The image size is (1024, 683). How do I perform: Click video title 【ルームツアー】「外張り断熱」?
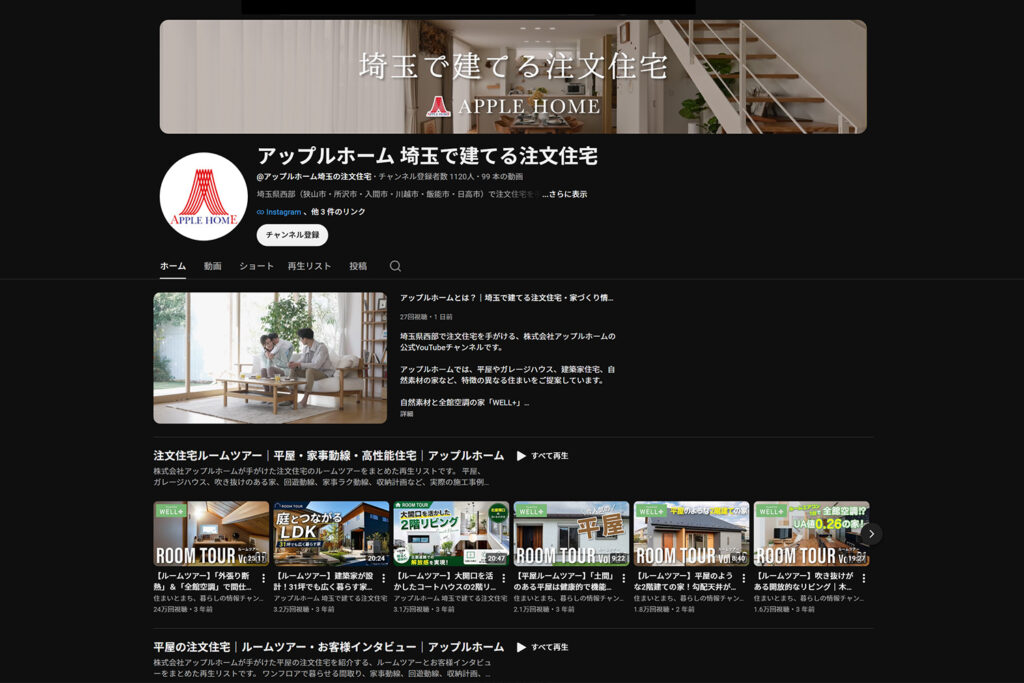203,581
